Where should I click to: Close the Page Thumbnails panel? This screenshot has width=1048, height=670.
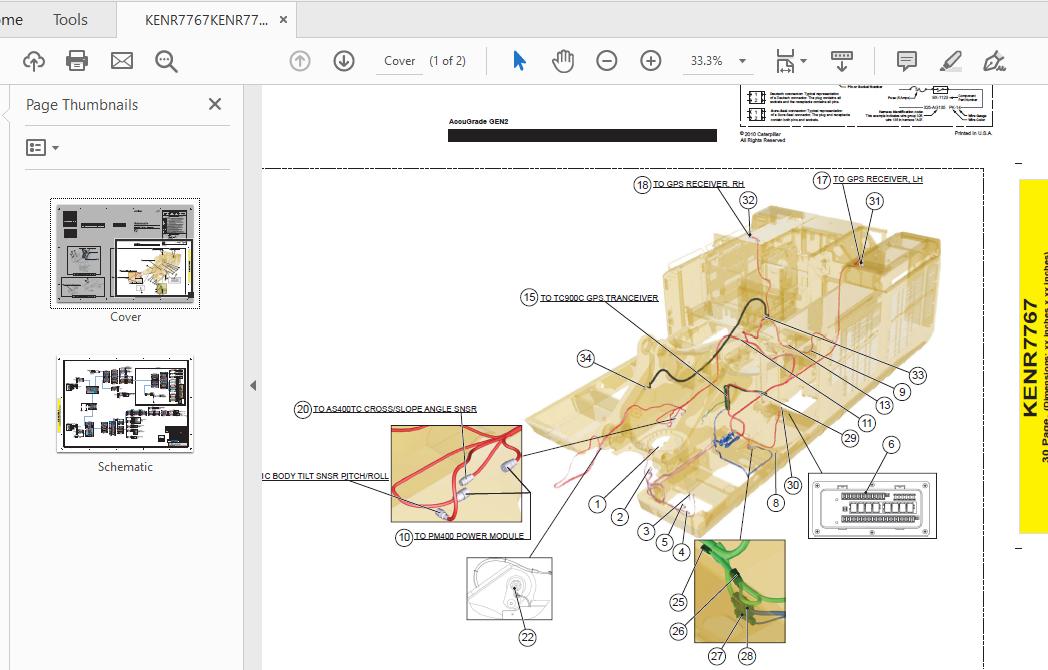pos(214,104)
